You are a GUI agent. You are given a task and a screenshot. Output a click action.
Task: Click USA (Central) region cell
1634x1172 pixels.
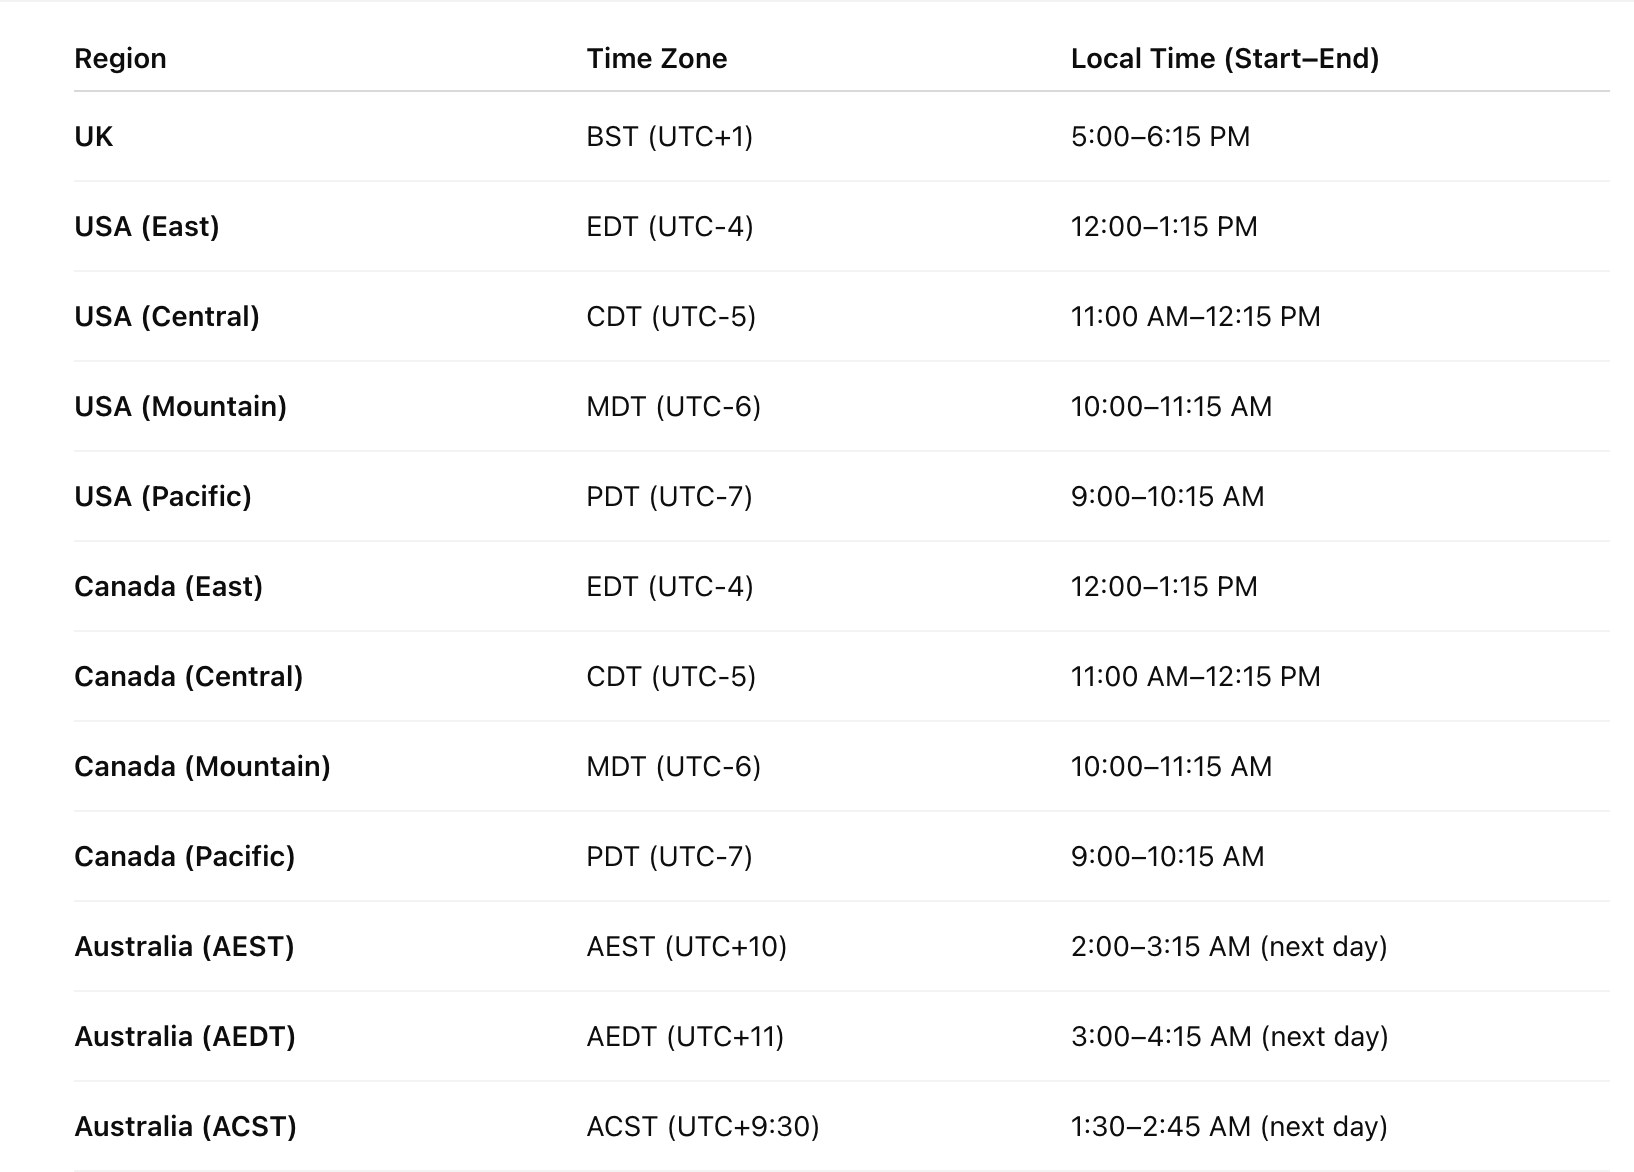coord(166,316)
